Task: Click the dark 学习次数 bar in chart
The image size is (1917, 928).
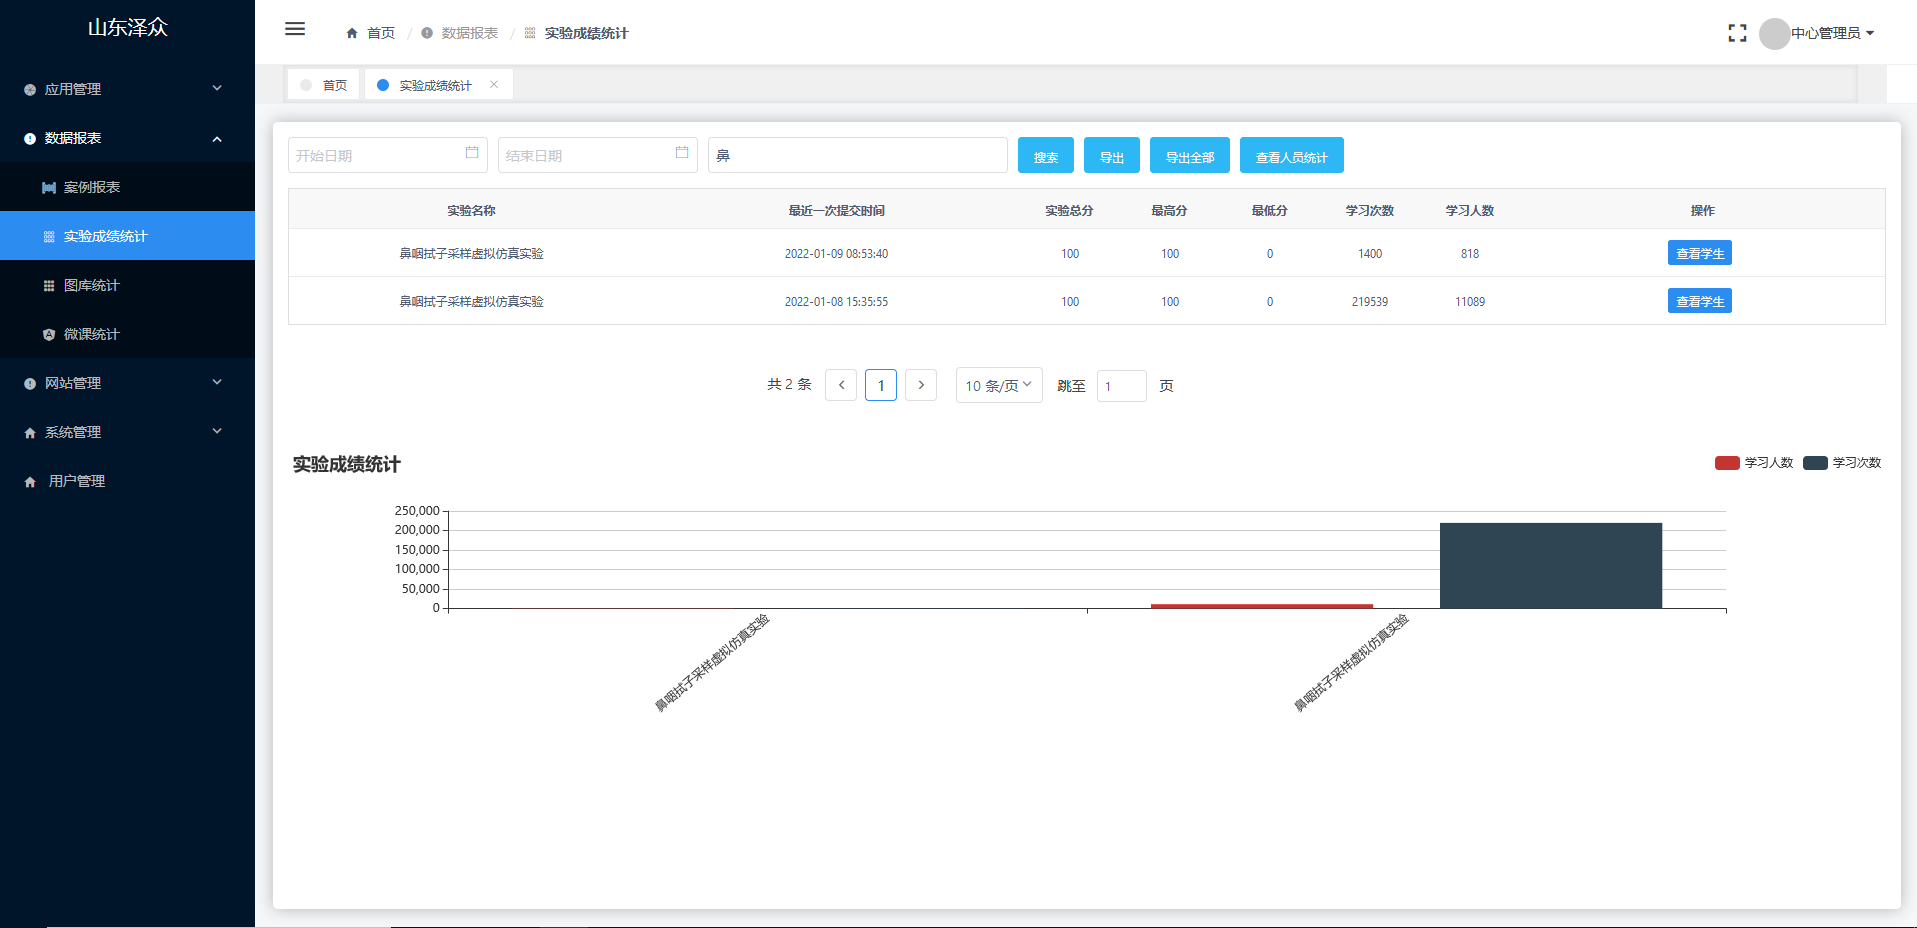Action: pos(1550,565)
